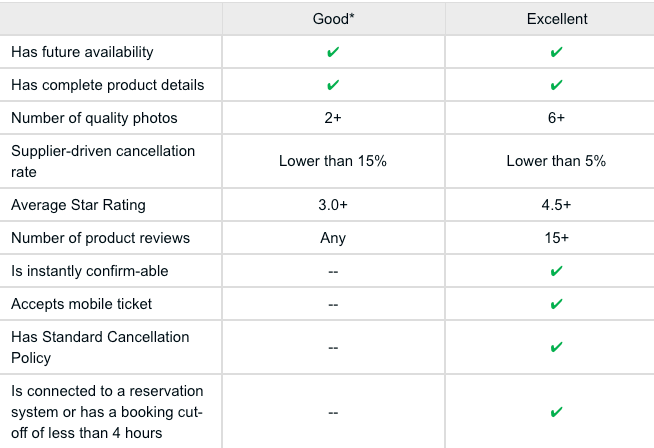
Task: Click the 'Supplier-driven cancellation rate' label
Action: [x=103, y=161]
